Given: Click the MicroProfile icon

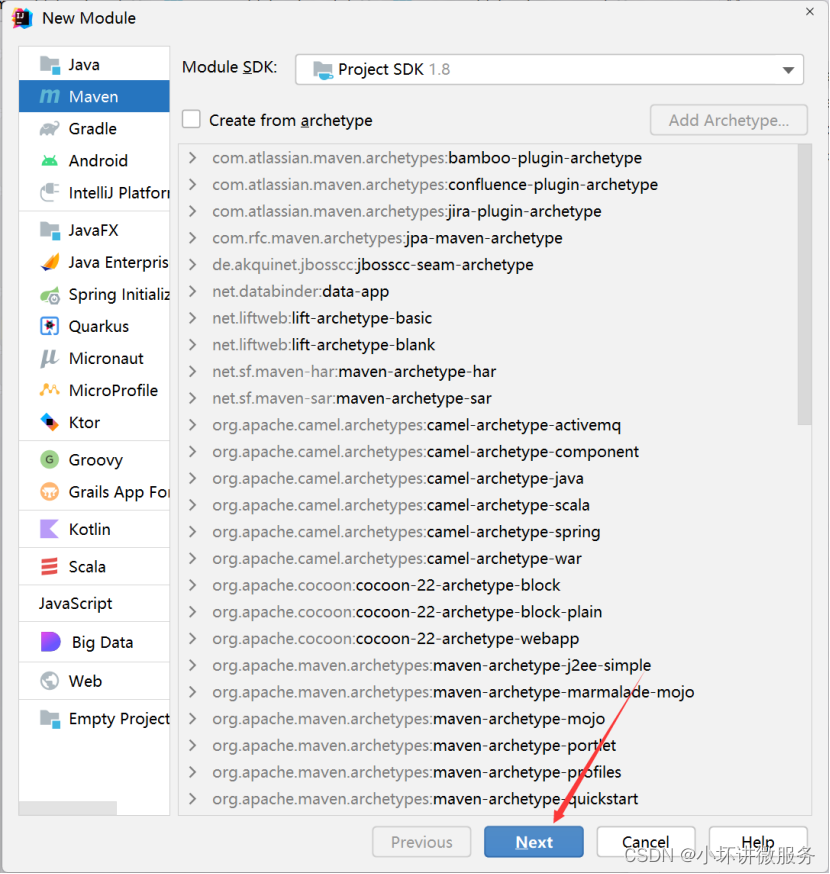Looking at the screenshot, I should pyautogui.click(x=50, y=390).
